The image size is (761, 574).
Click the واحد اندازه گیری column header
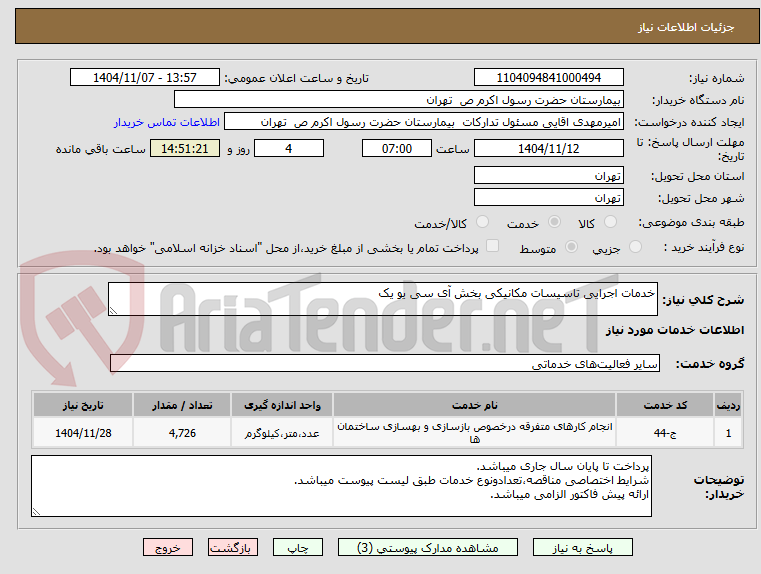[x=282, y=405]
